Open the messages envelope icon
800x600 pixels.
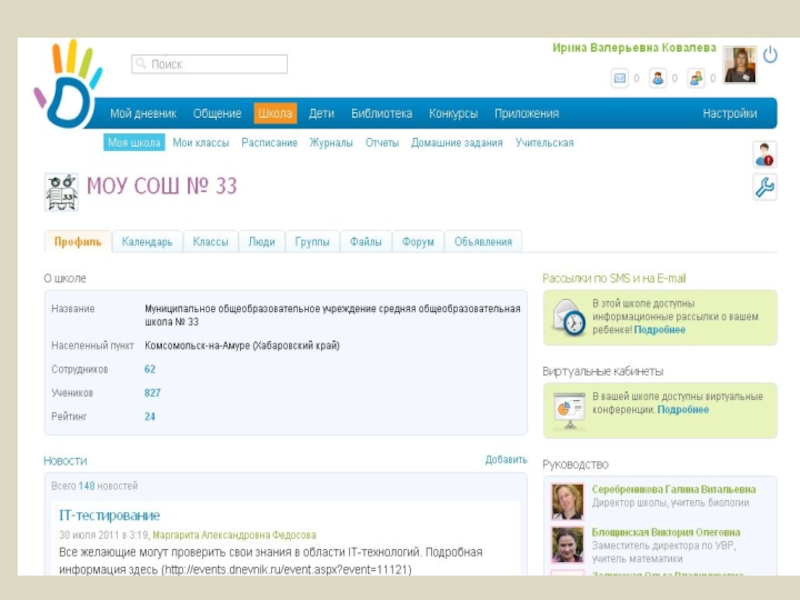(x=620, y=78)
